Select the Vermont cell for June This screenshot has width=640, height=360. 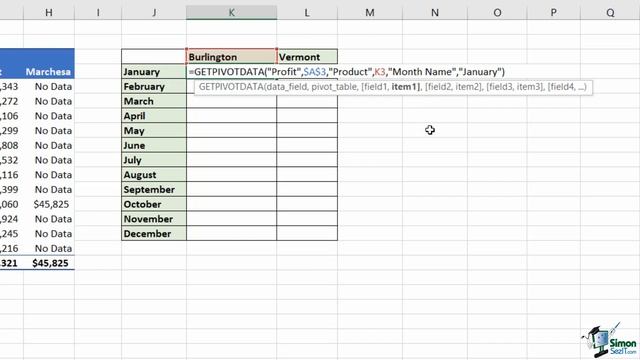pyautogui.click(x=307, y=145)
